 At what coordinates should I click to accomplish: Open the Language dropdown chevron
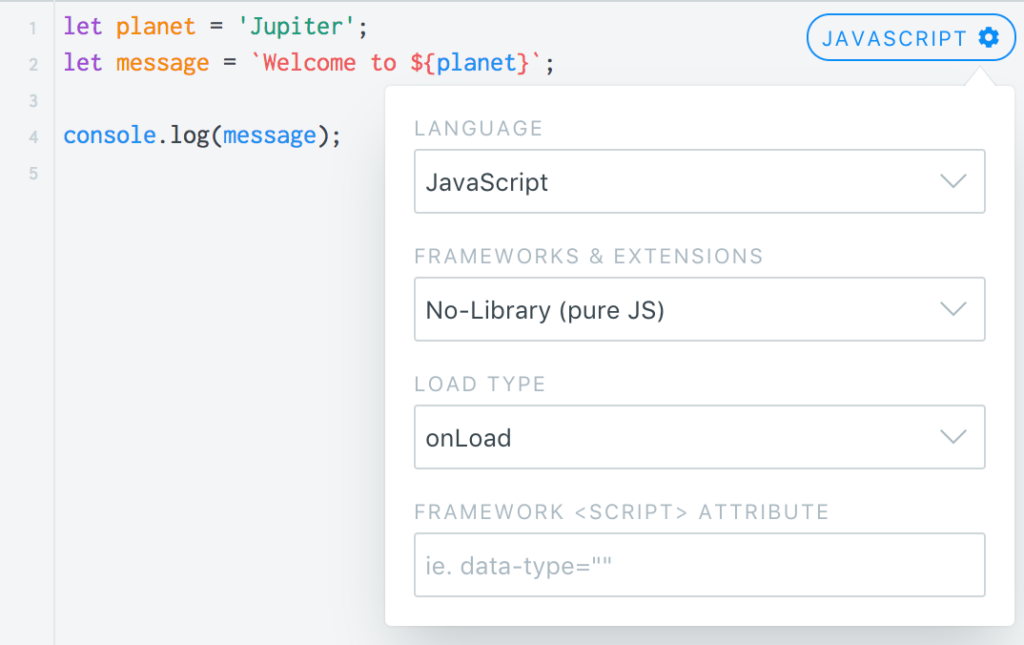click(x=953, y=181)
